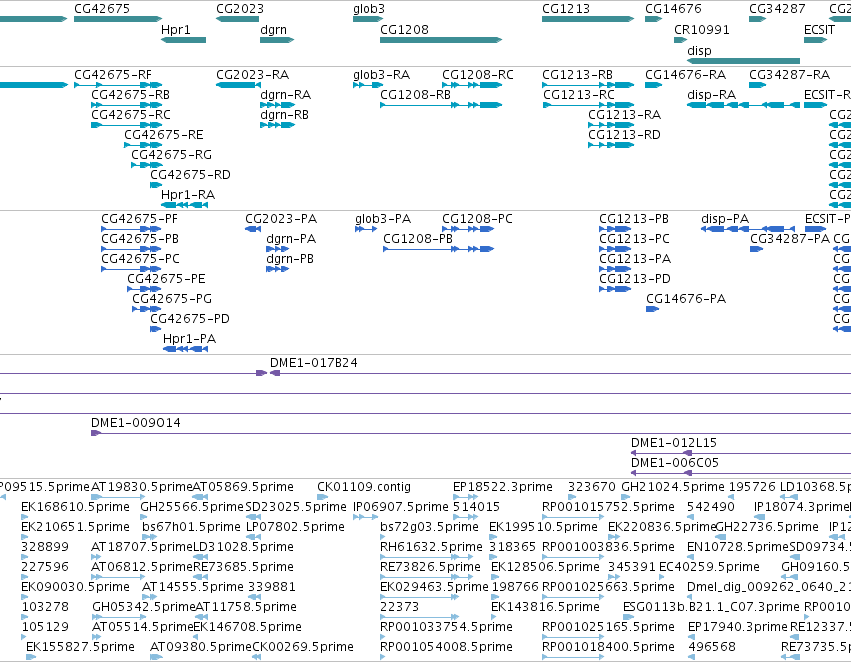
Task: Select the CG34287 gene label
Action: pyautogui.click(x=777, y=9)
